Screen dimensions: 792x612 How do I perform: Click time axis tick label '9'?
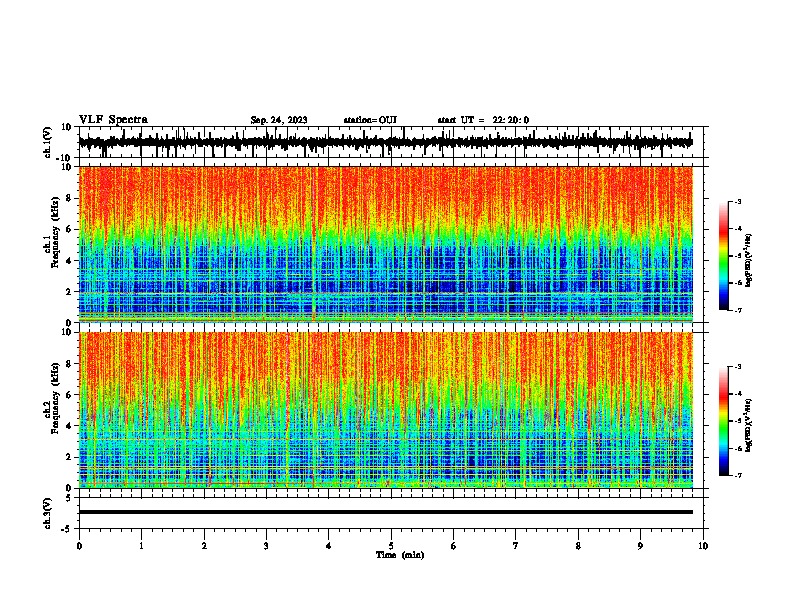coord(640,546)
